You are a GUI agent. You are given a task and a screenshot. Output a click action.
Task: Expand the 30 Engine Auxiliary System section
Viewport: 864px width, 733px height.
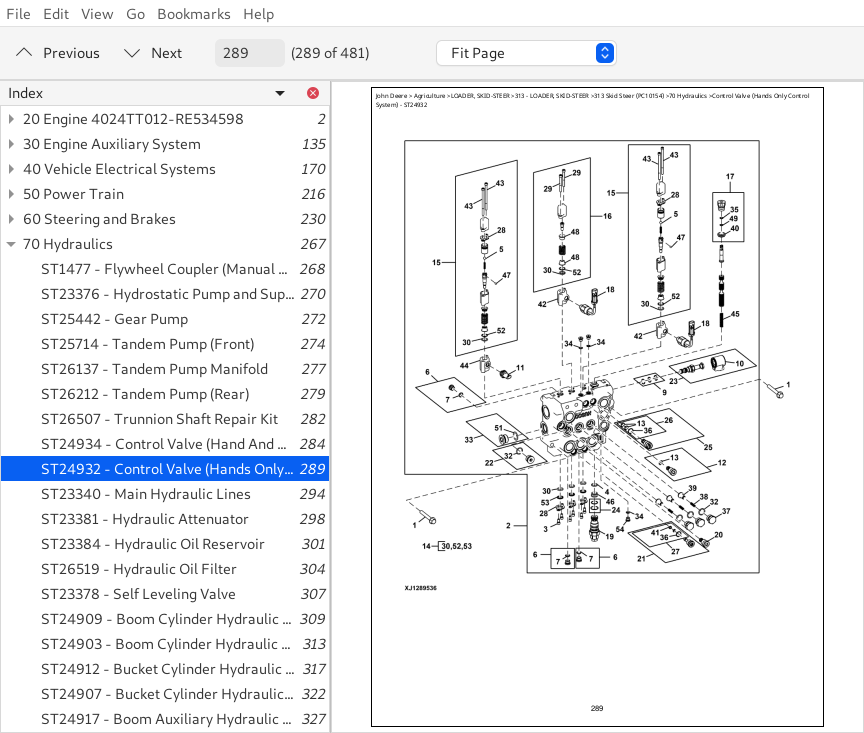(11, 144)
